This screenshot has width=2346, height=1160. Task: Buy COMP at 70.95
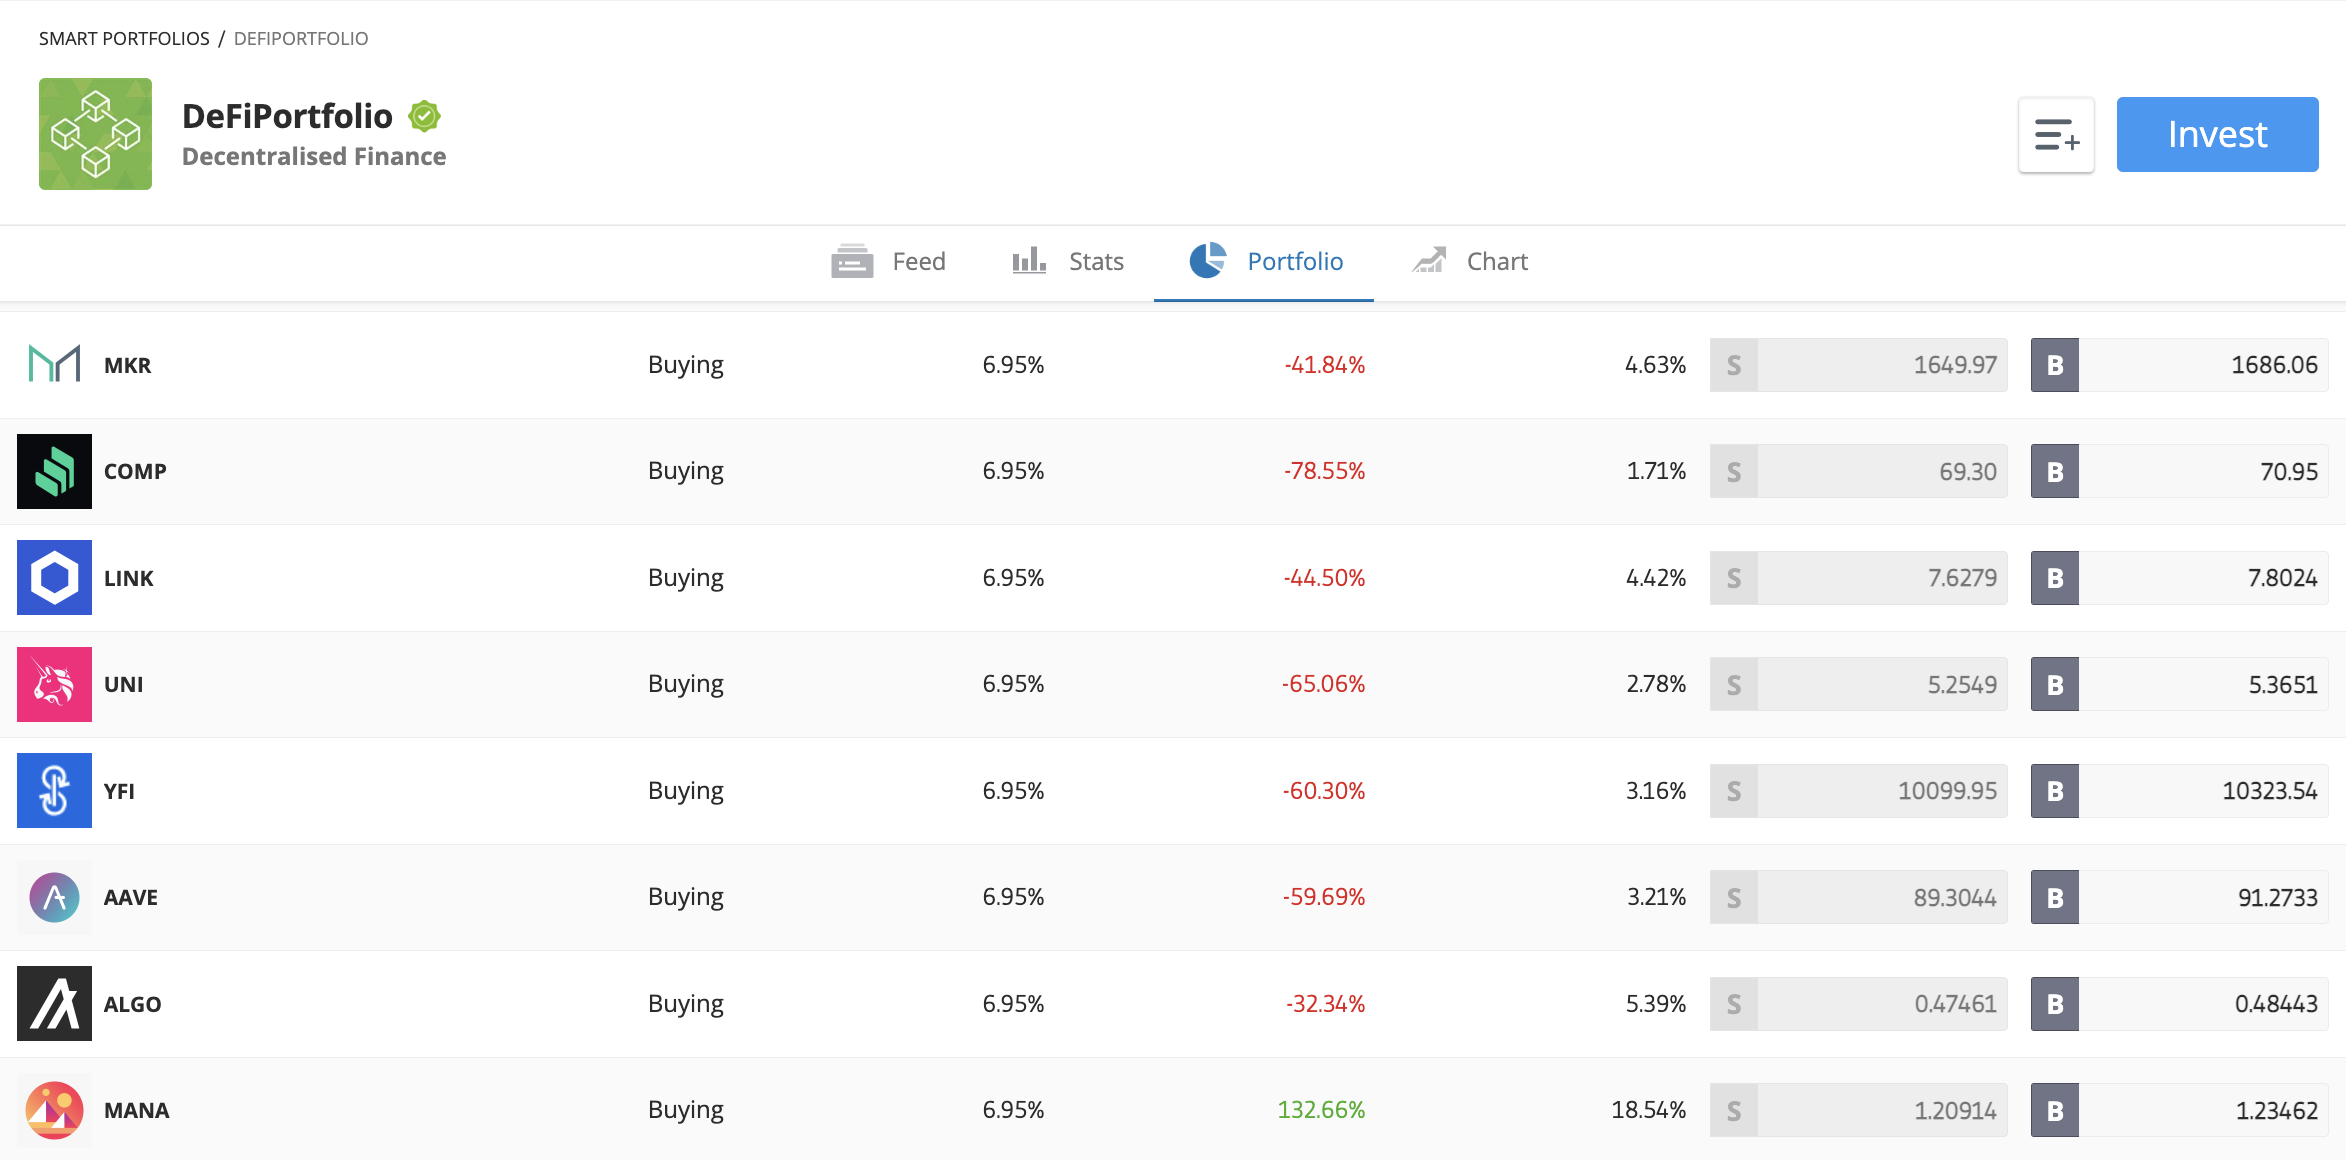point(2179,471)
